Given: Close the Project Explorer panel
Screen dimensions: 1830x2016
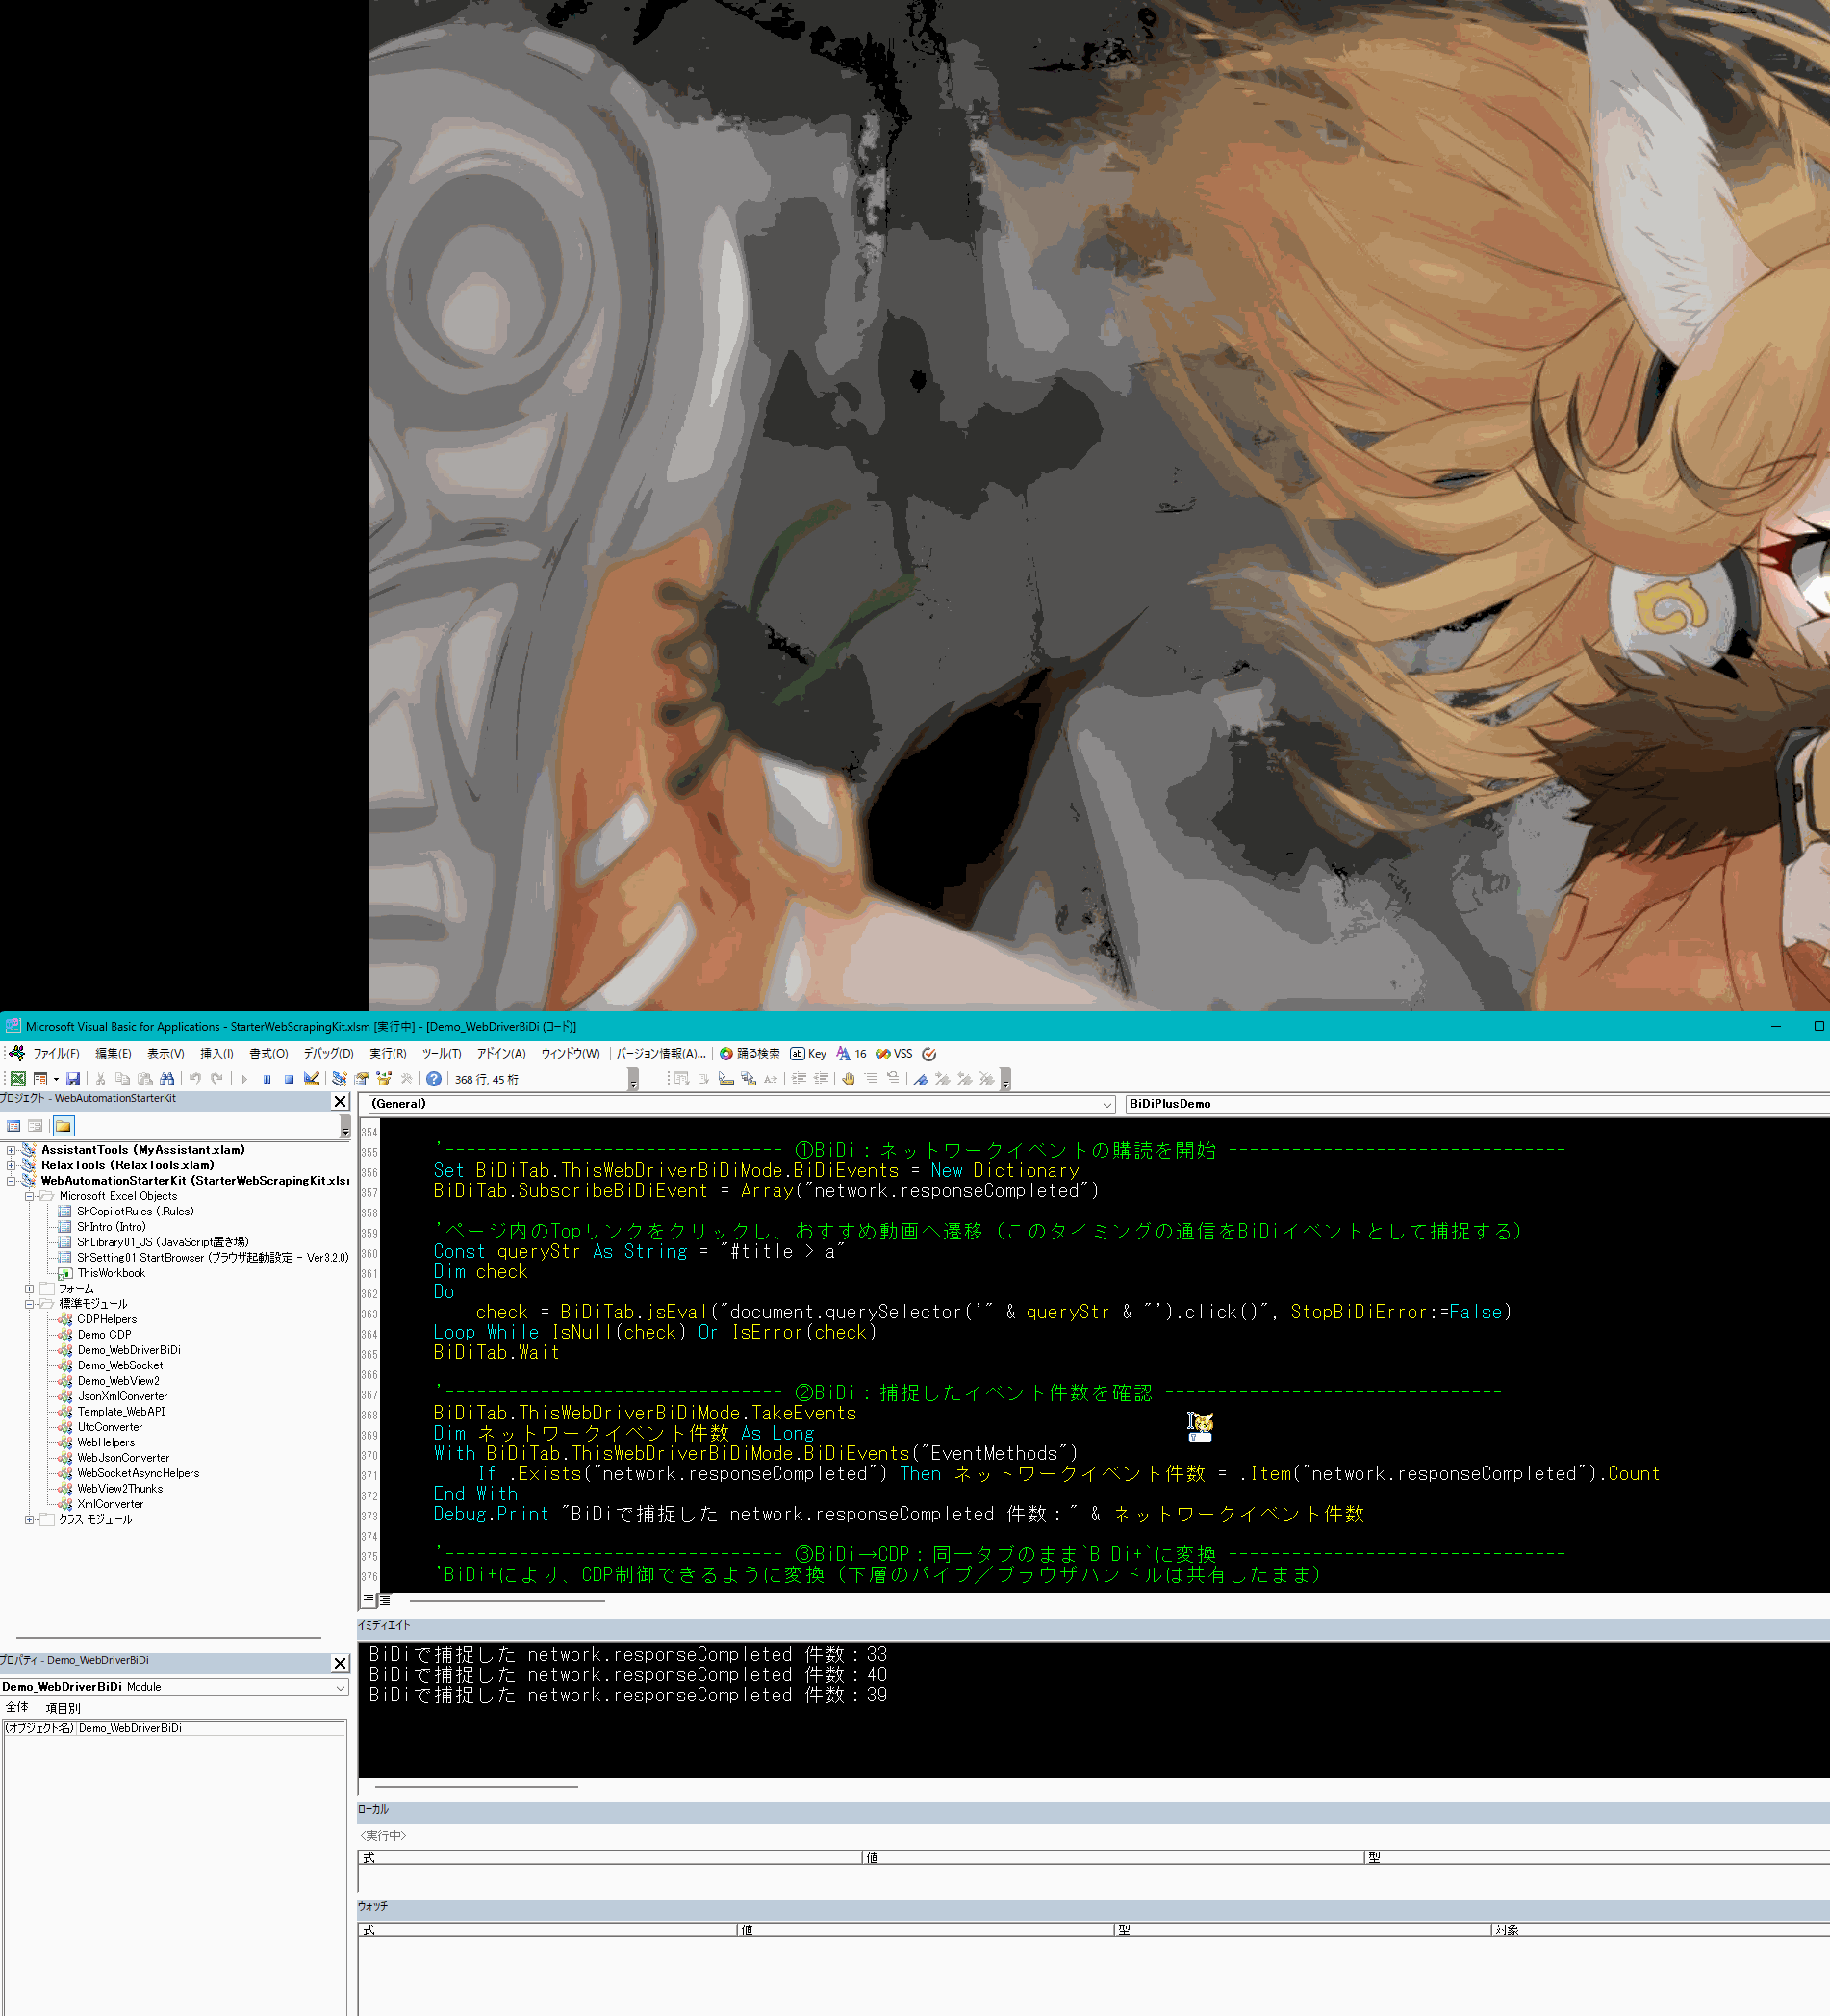Looking at the screenshot, I should [x=340, y=1101].
